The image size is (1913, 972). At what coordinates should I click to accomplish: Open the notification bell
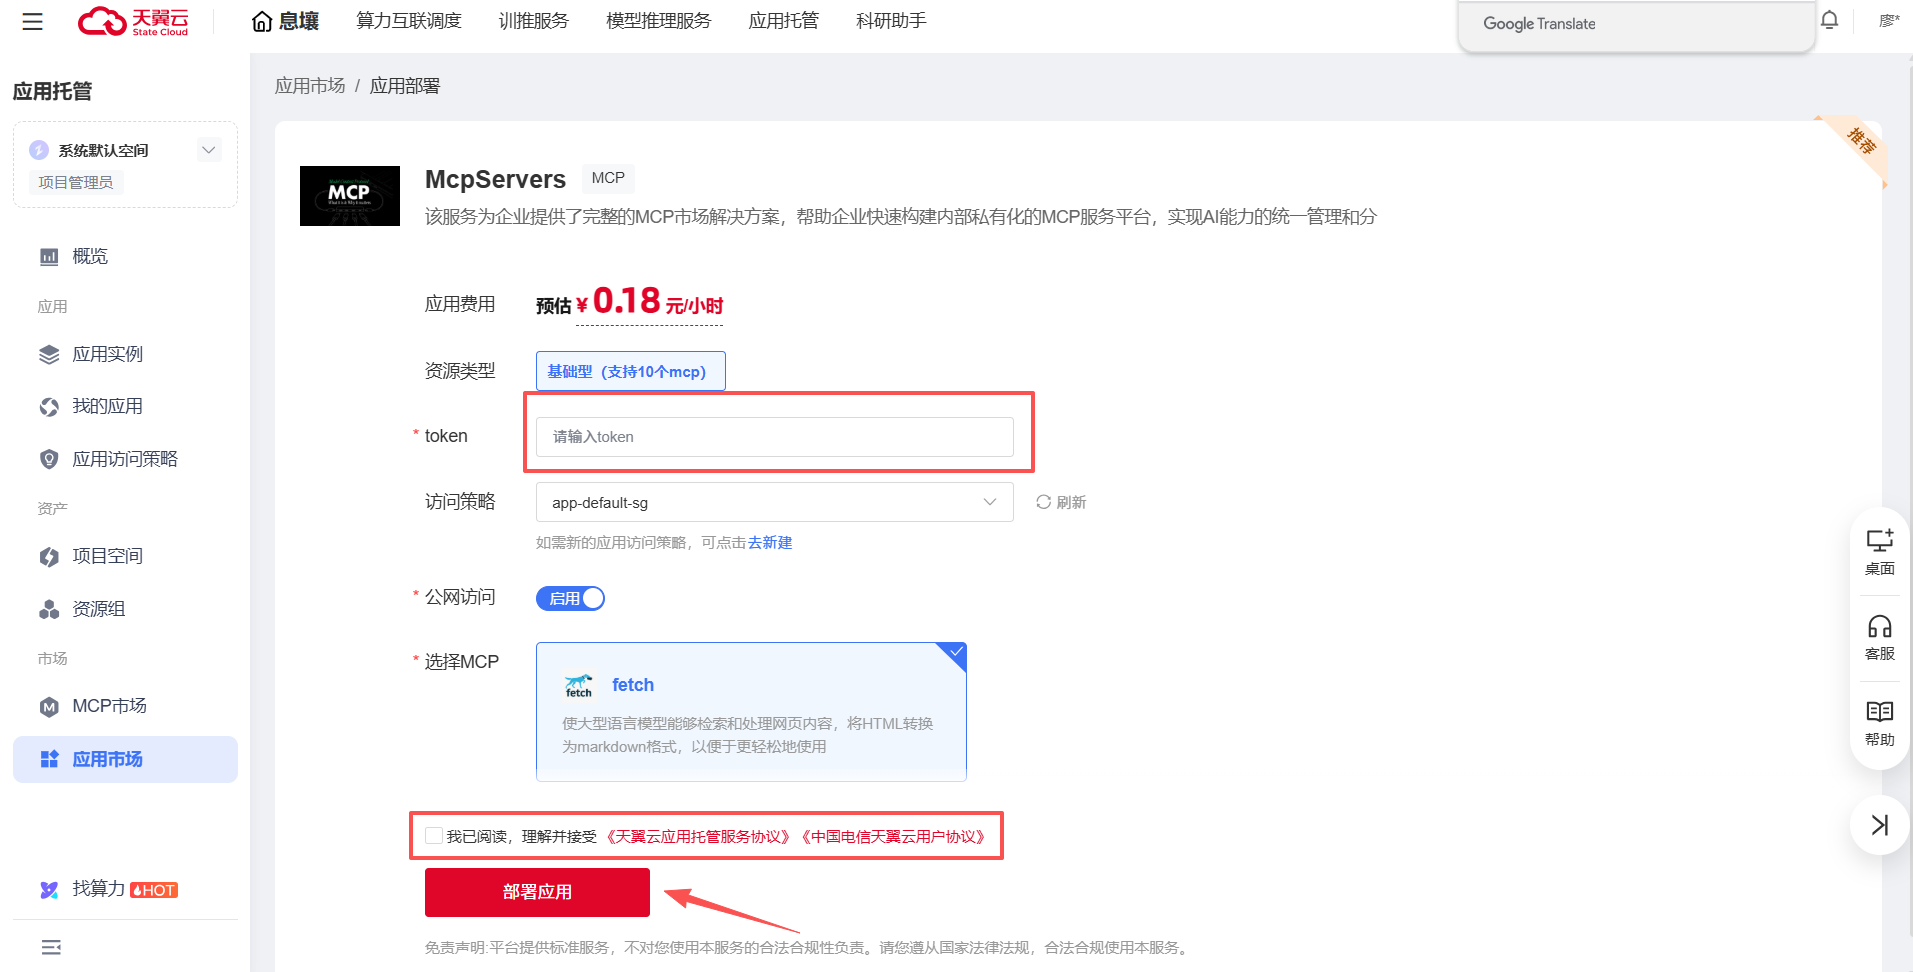[1829, 20]
